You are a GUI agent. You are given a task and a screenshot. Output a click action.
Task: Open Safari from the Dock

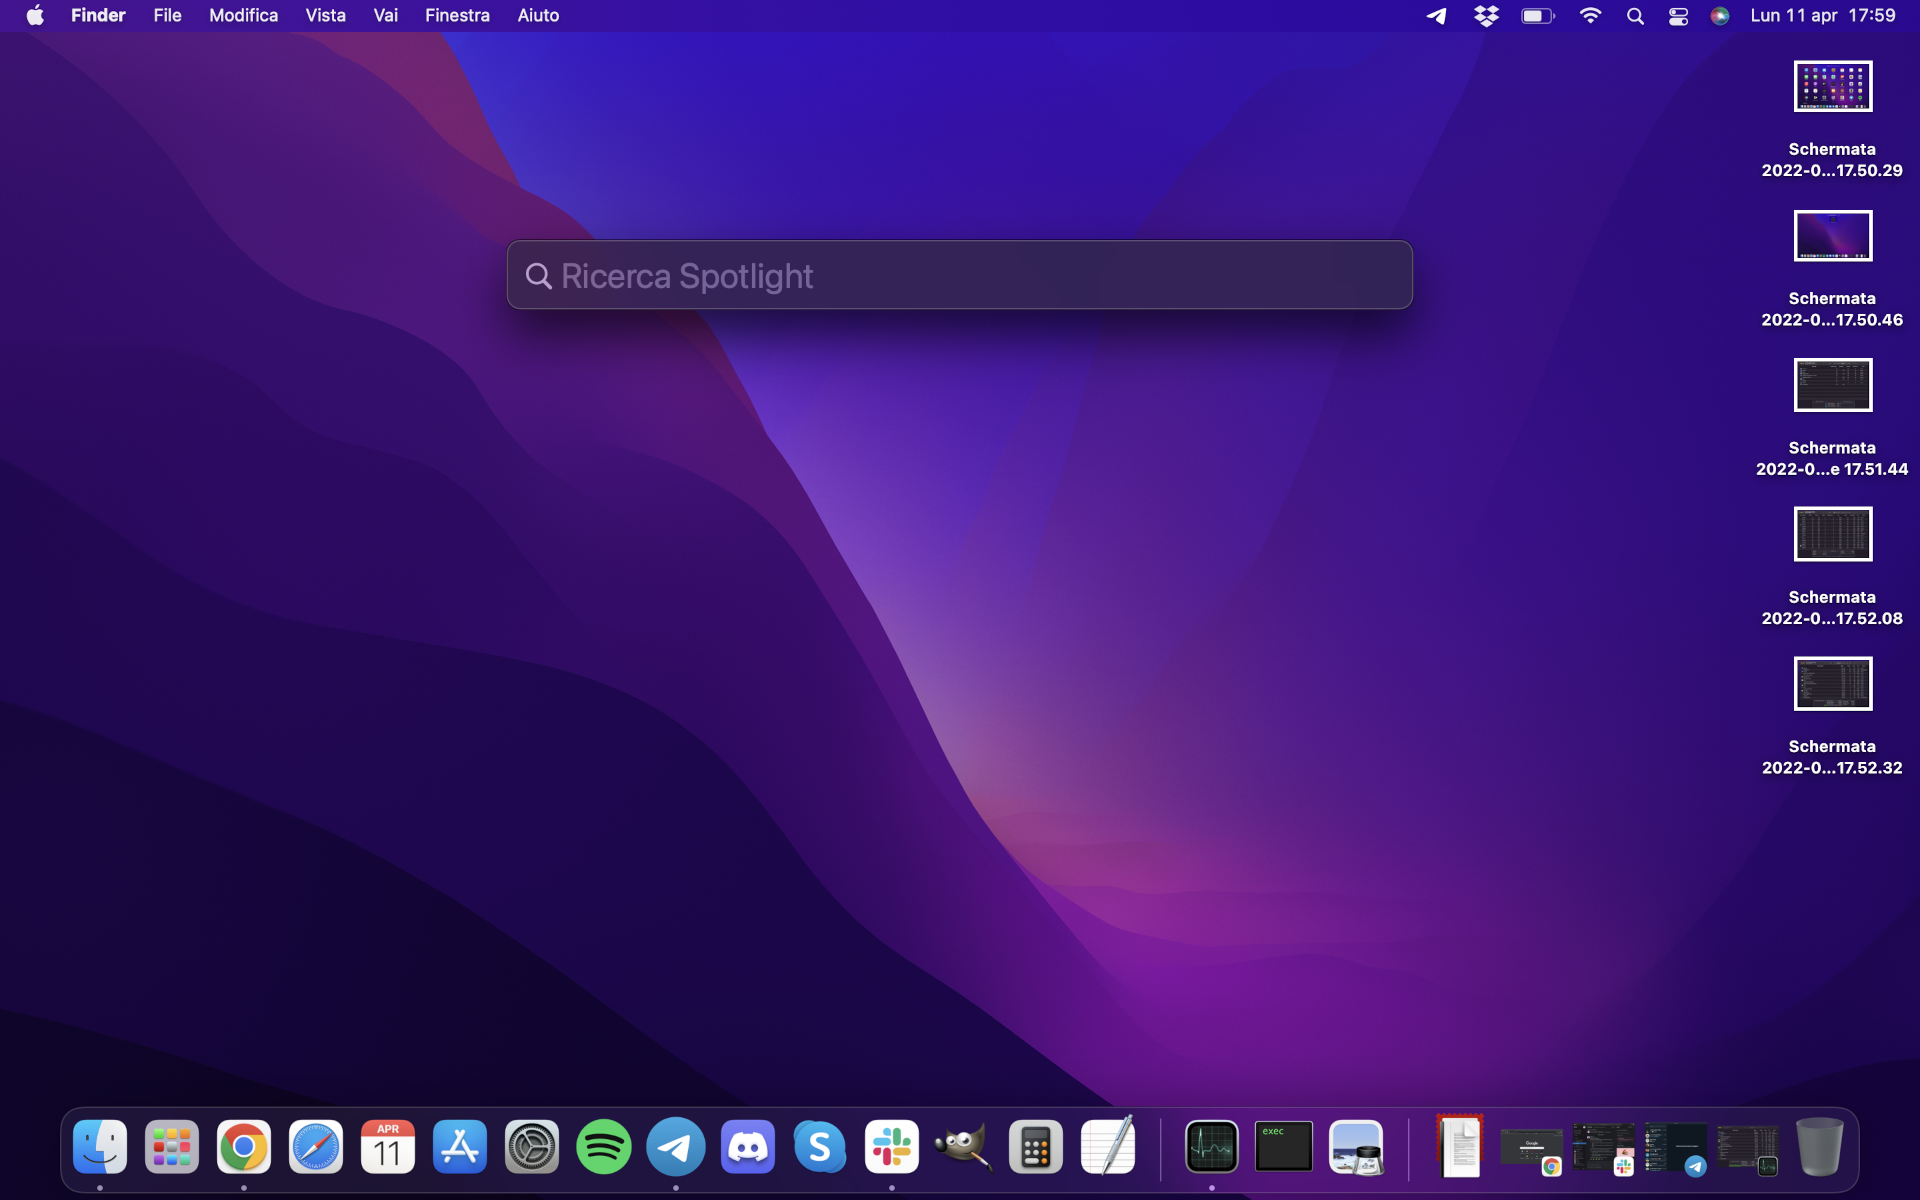316,1147
